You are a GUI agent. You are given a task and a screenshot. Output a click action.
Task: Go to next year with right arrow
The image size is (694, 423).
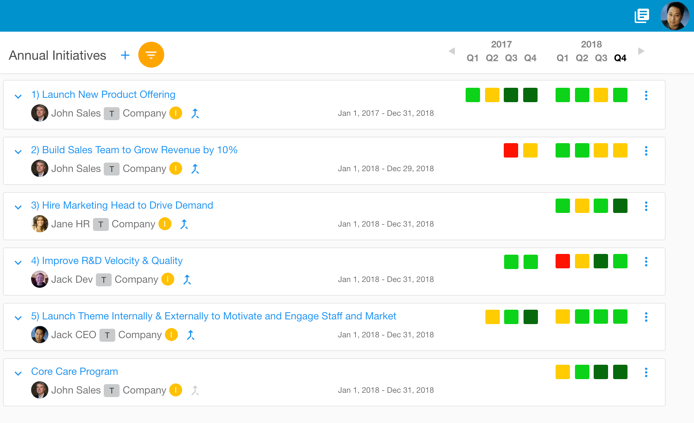641,51
